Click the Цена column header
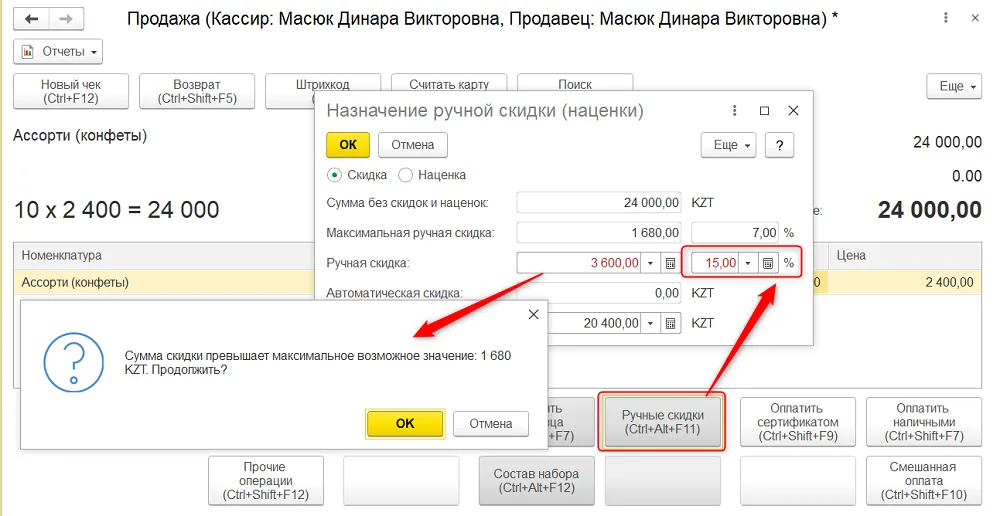The height and width of the screenshot is (516, 1000). pos(905,256)
